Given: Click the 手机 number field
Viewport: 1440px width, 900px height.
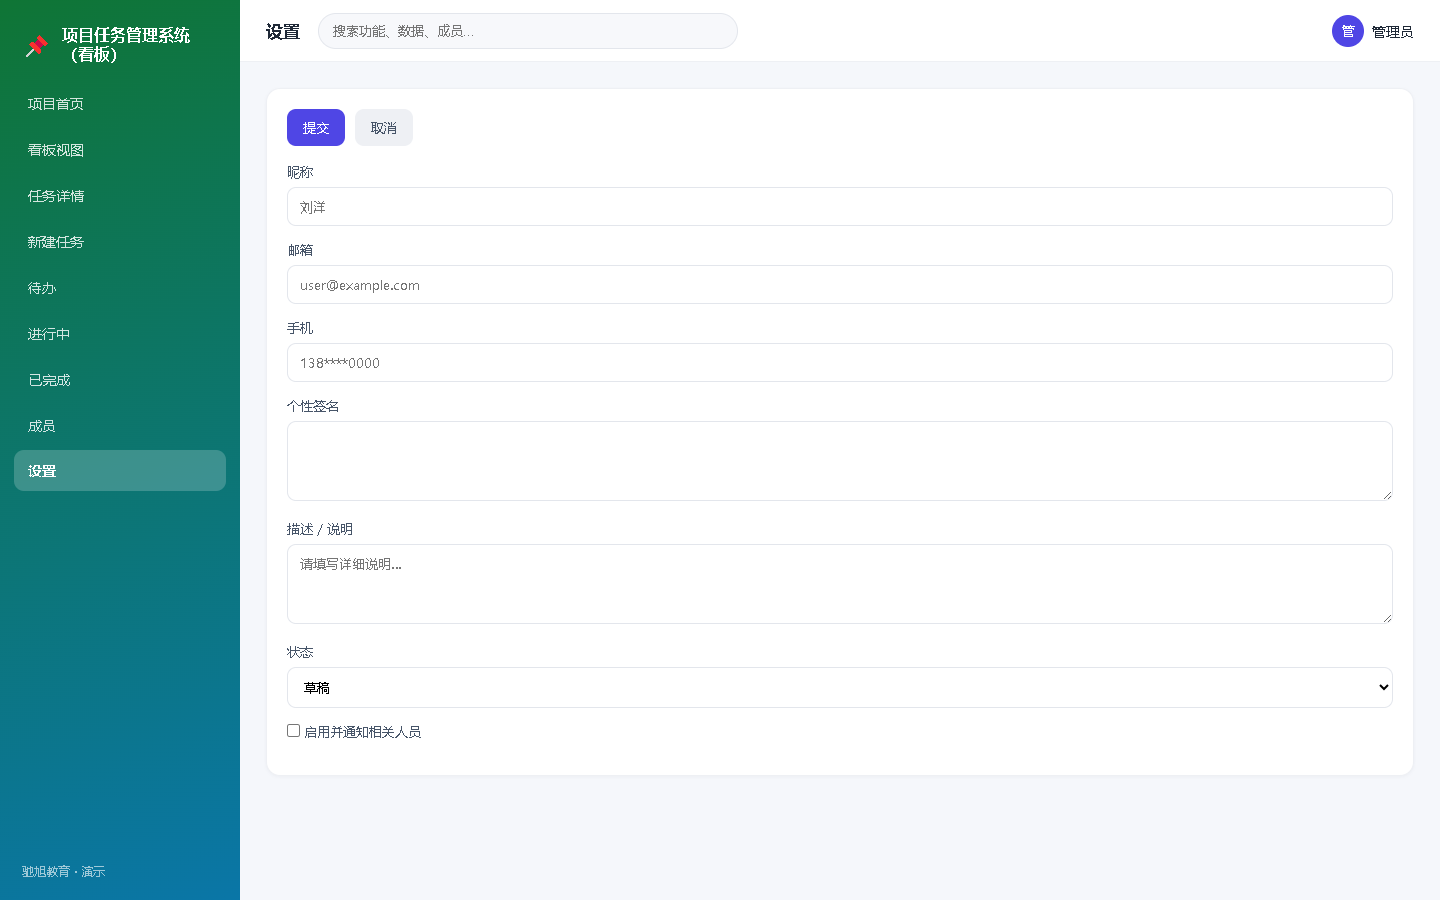Looking at the screenshot, I should coord(840,363).
